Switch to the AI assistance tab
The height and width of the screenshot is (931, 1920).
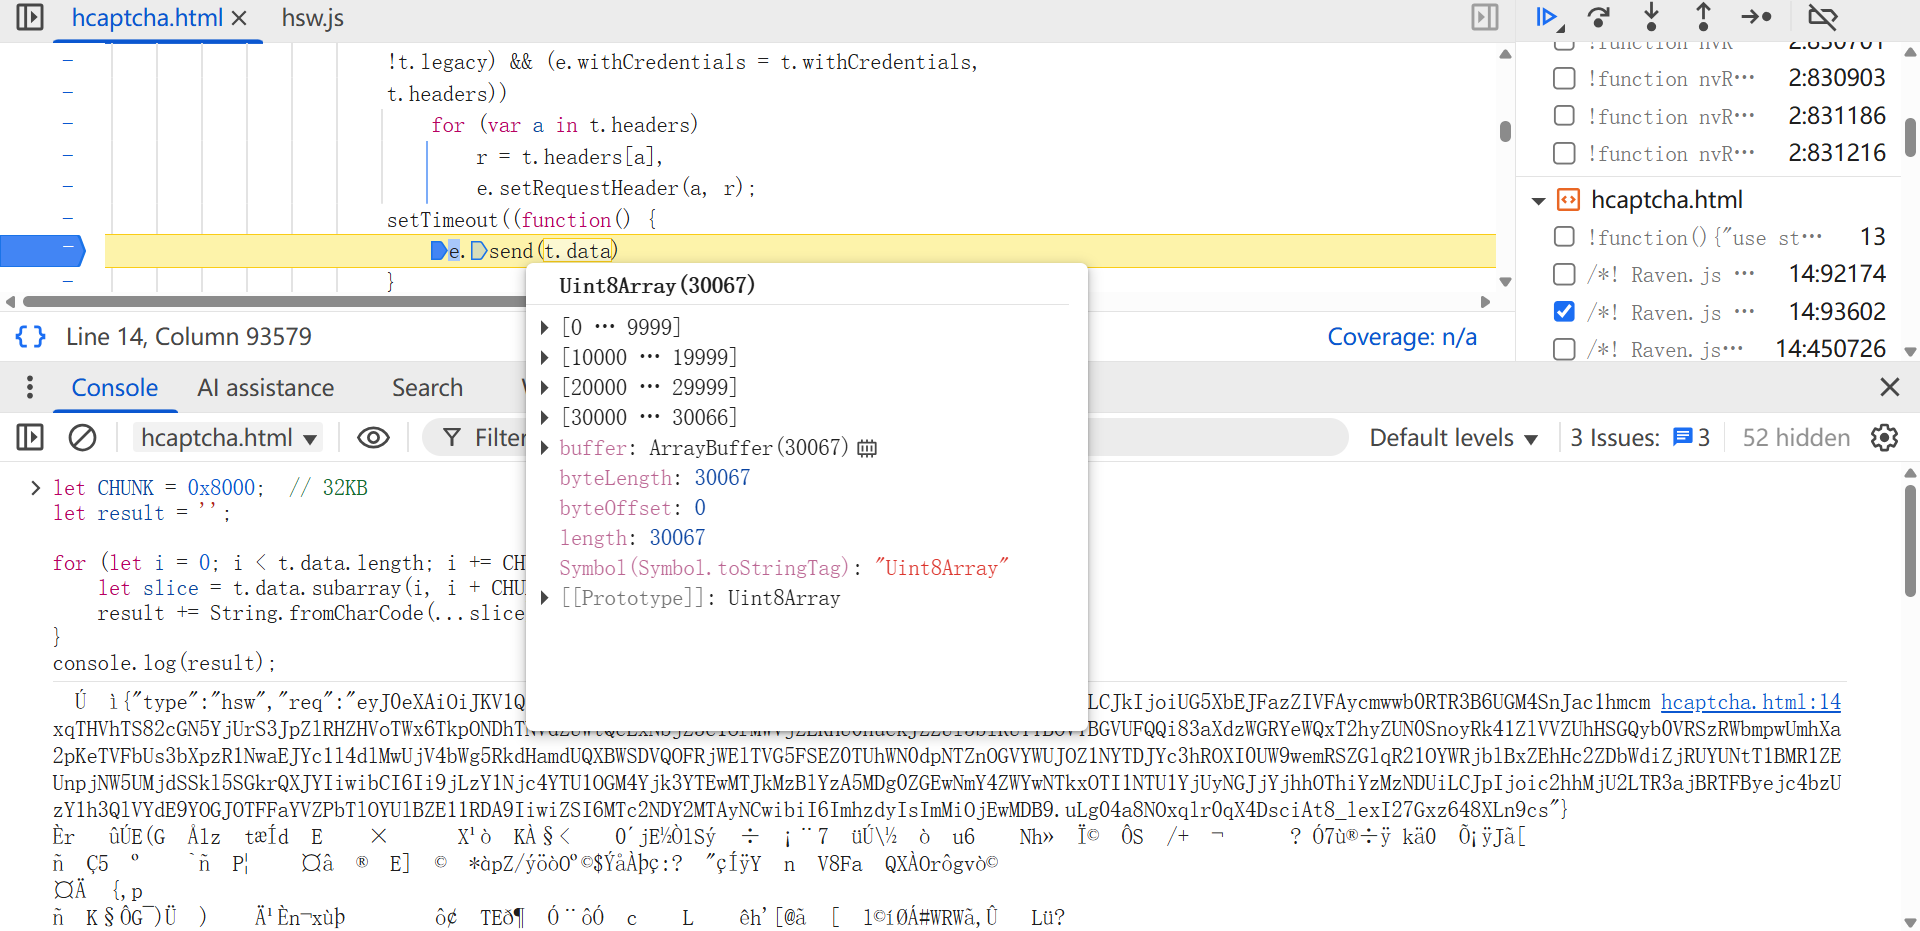(265, 387)
